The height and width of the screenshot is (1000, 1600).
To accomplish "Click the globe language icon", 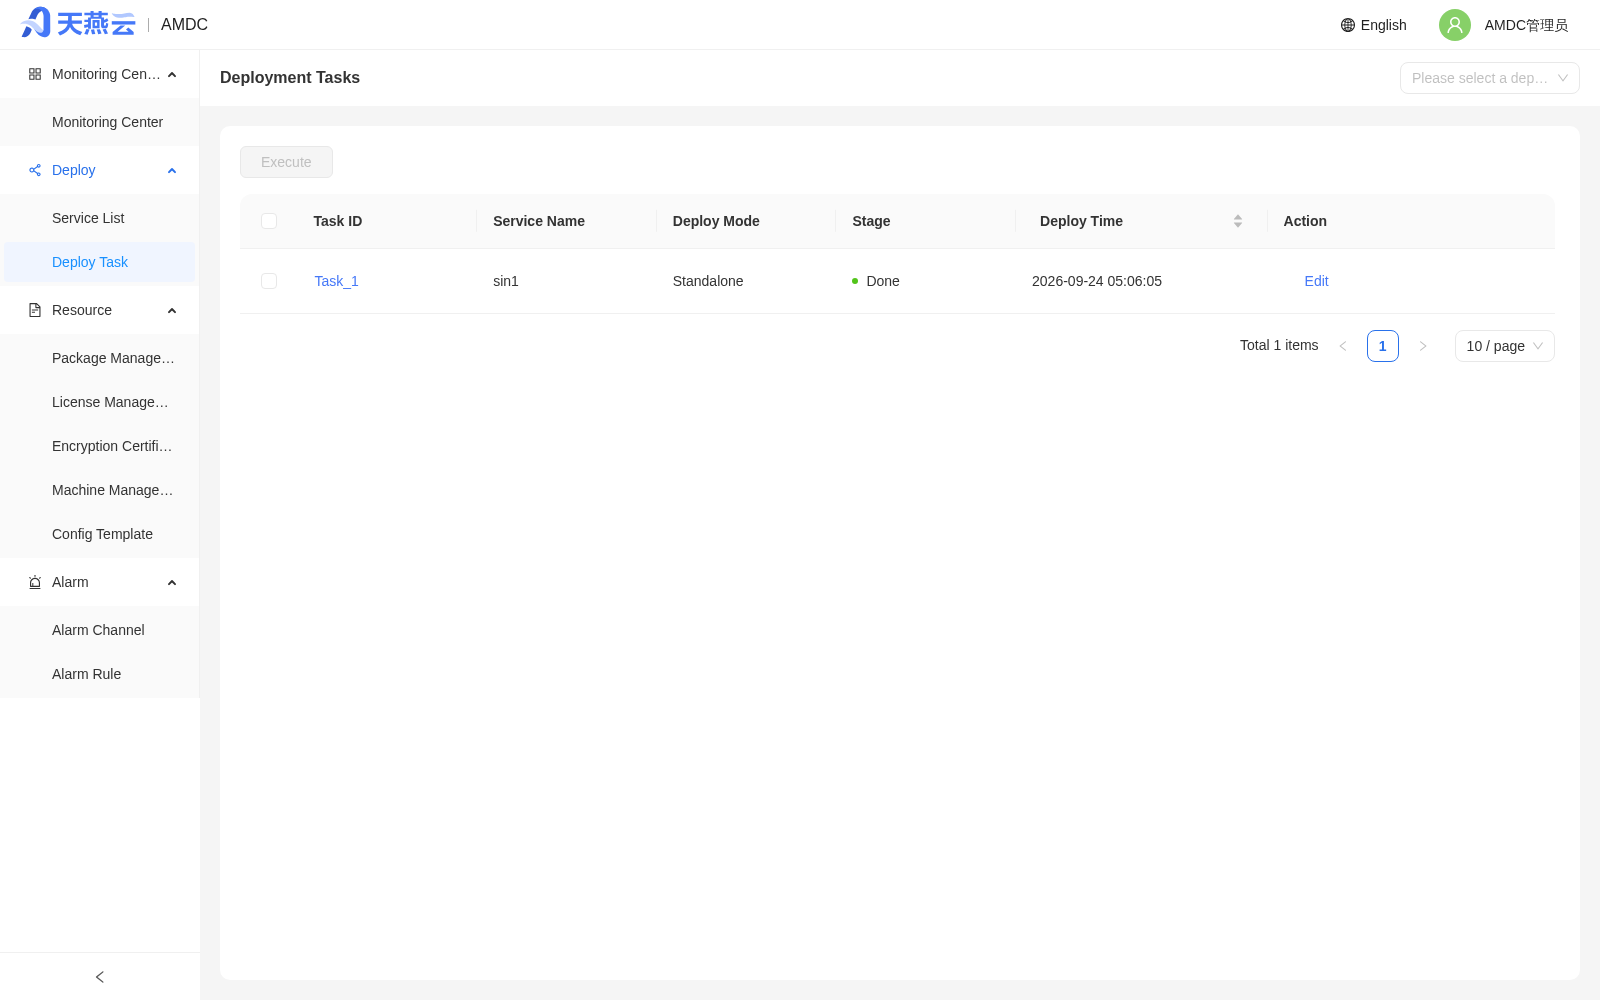I will (x=1348, y=25).
